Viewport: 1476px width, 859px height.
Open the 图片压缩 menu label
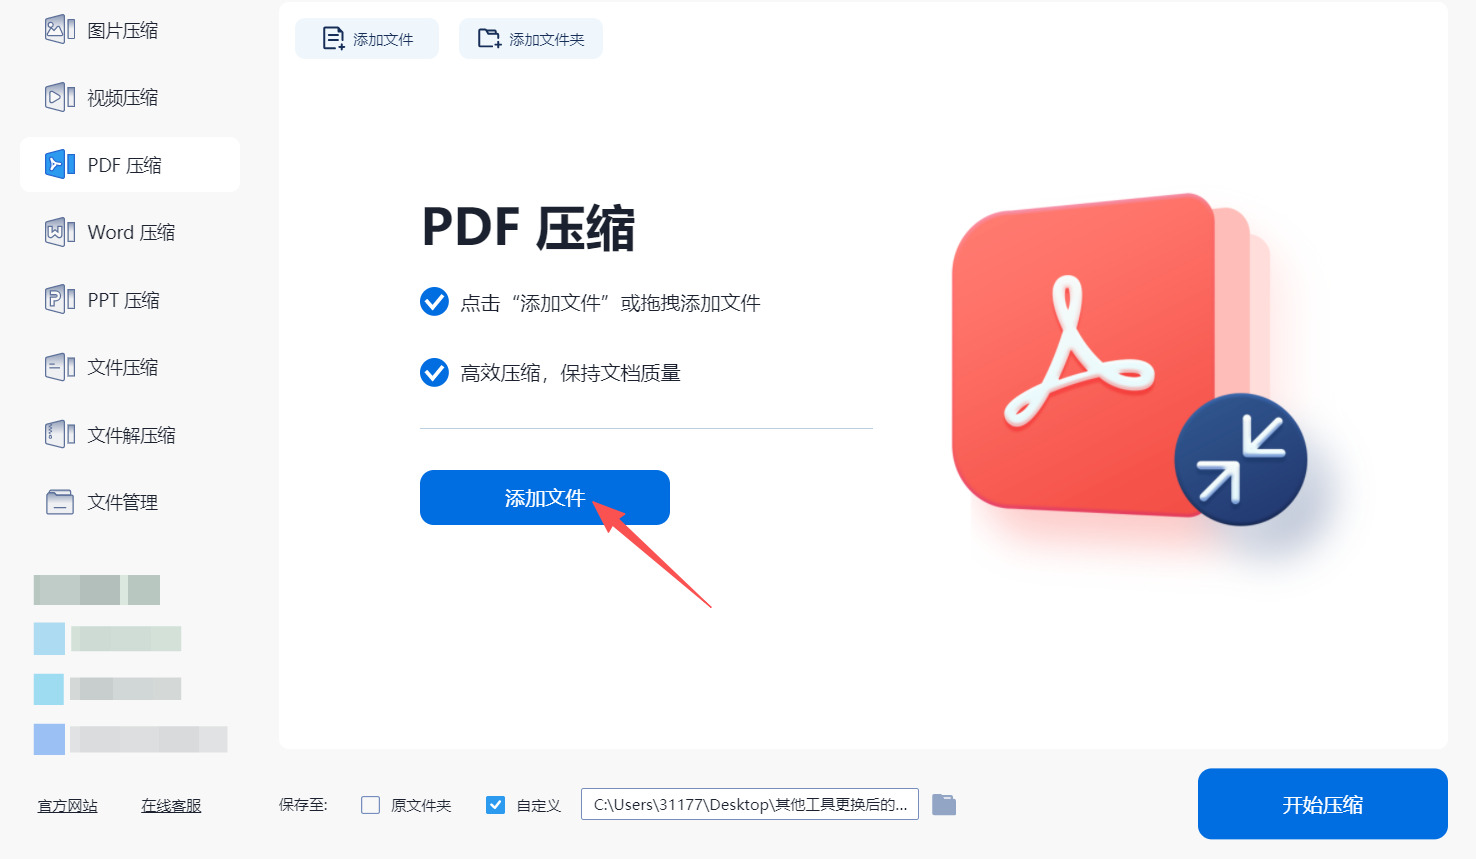[122, 31]
